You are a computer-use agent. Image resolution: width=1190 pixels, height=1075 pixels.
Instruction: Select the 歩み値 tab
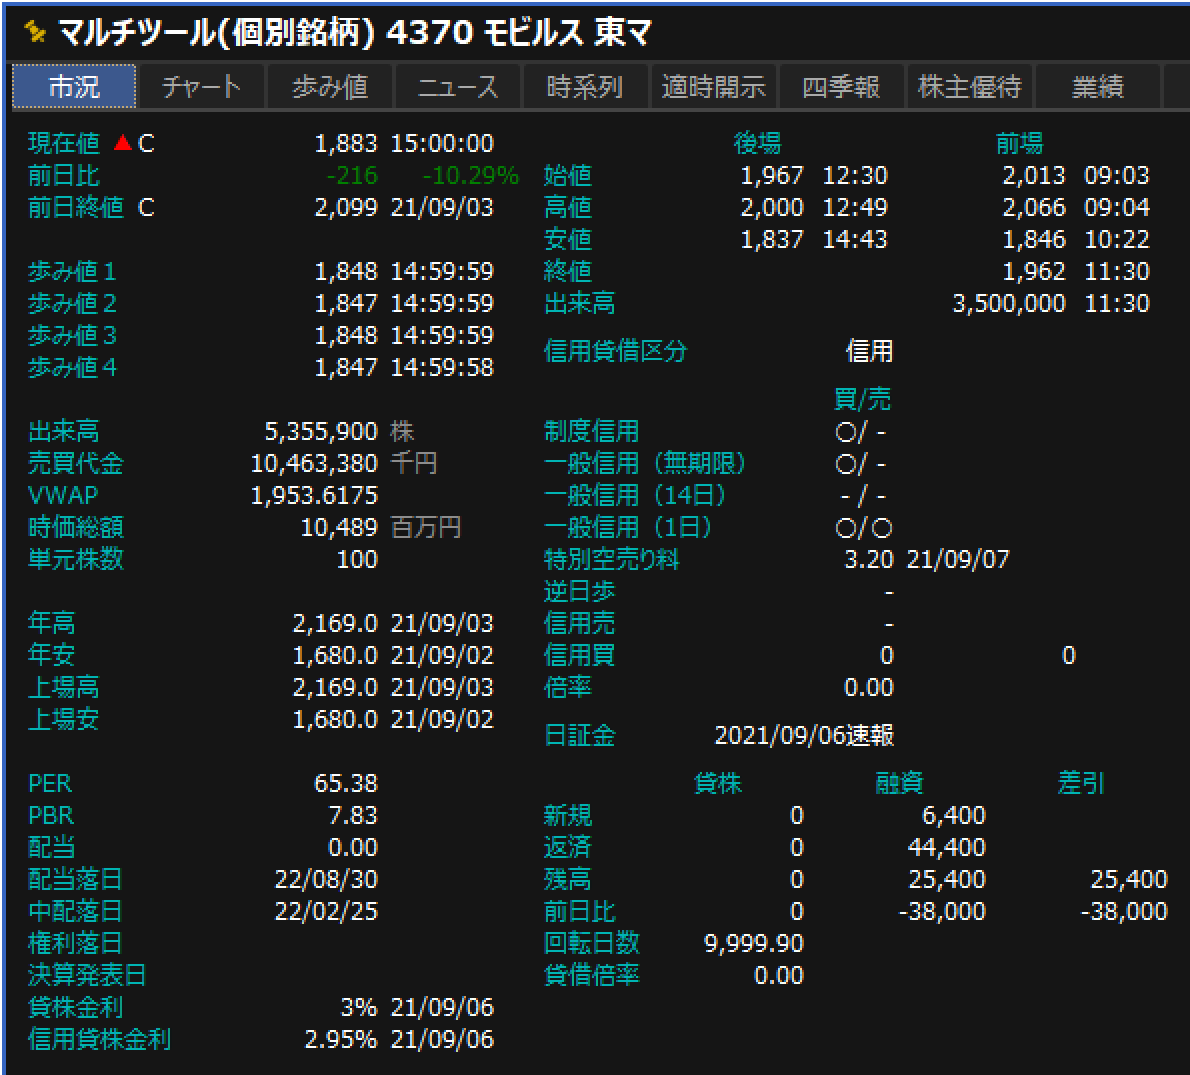coord(329,87)
